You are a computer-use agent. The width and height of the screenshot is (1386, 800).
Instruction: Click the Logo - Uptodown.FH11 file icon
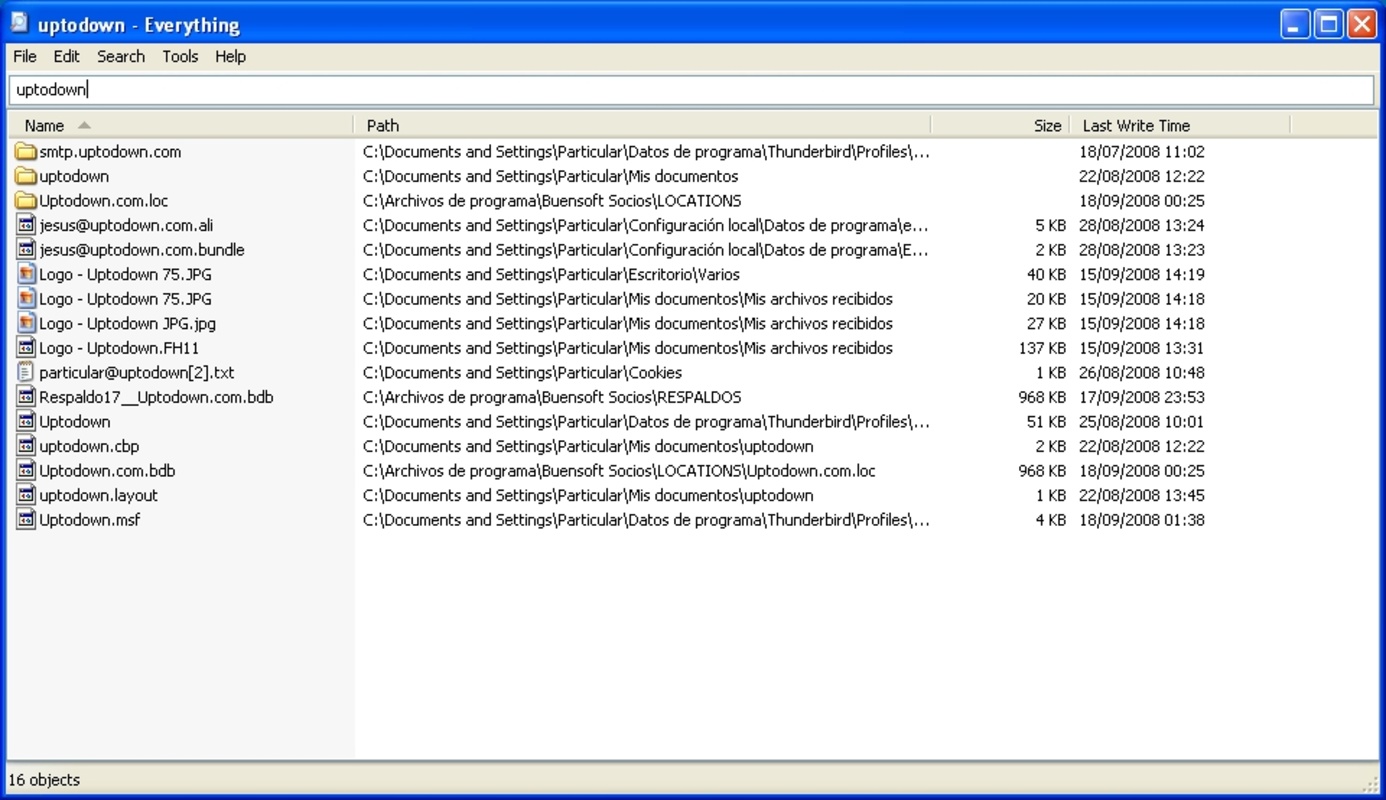click(26, 348)
